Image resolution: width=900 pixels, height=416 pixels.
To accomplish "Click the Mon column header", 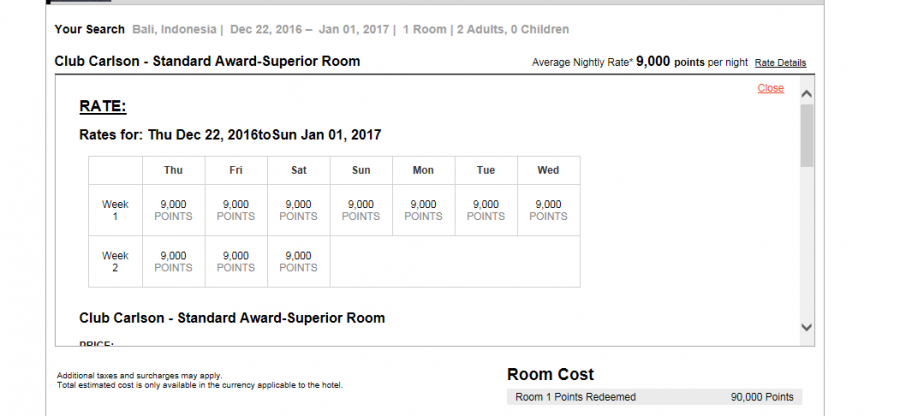I will pyautogui.click(x=423, y=170).
